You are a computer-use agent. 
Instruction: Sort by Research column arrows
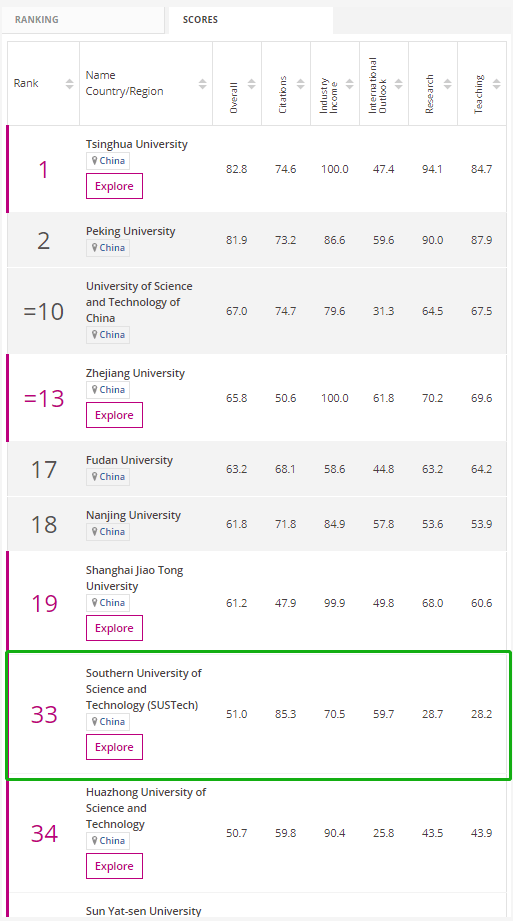point(448,84)
